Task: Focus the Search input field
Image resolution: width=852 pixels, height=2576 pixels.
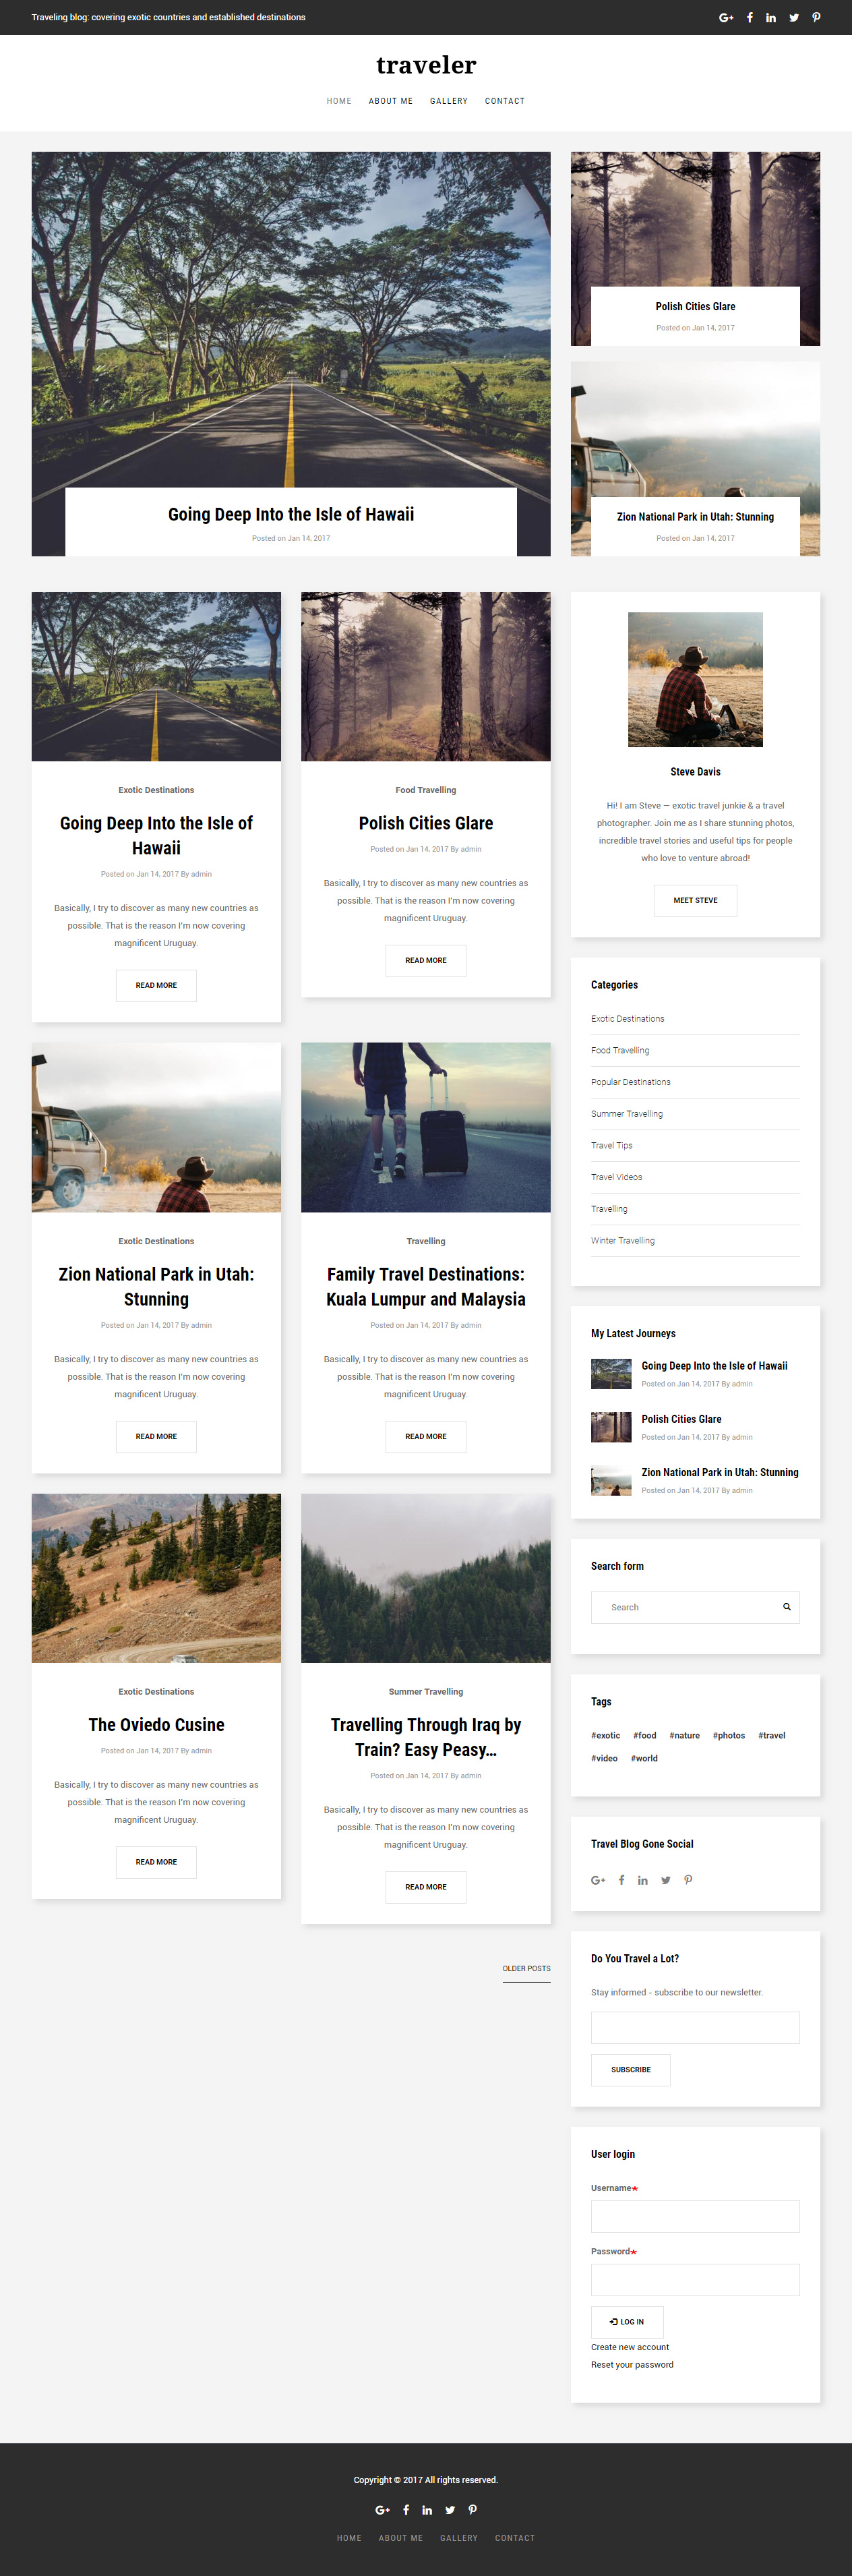Action: 695,1607
